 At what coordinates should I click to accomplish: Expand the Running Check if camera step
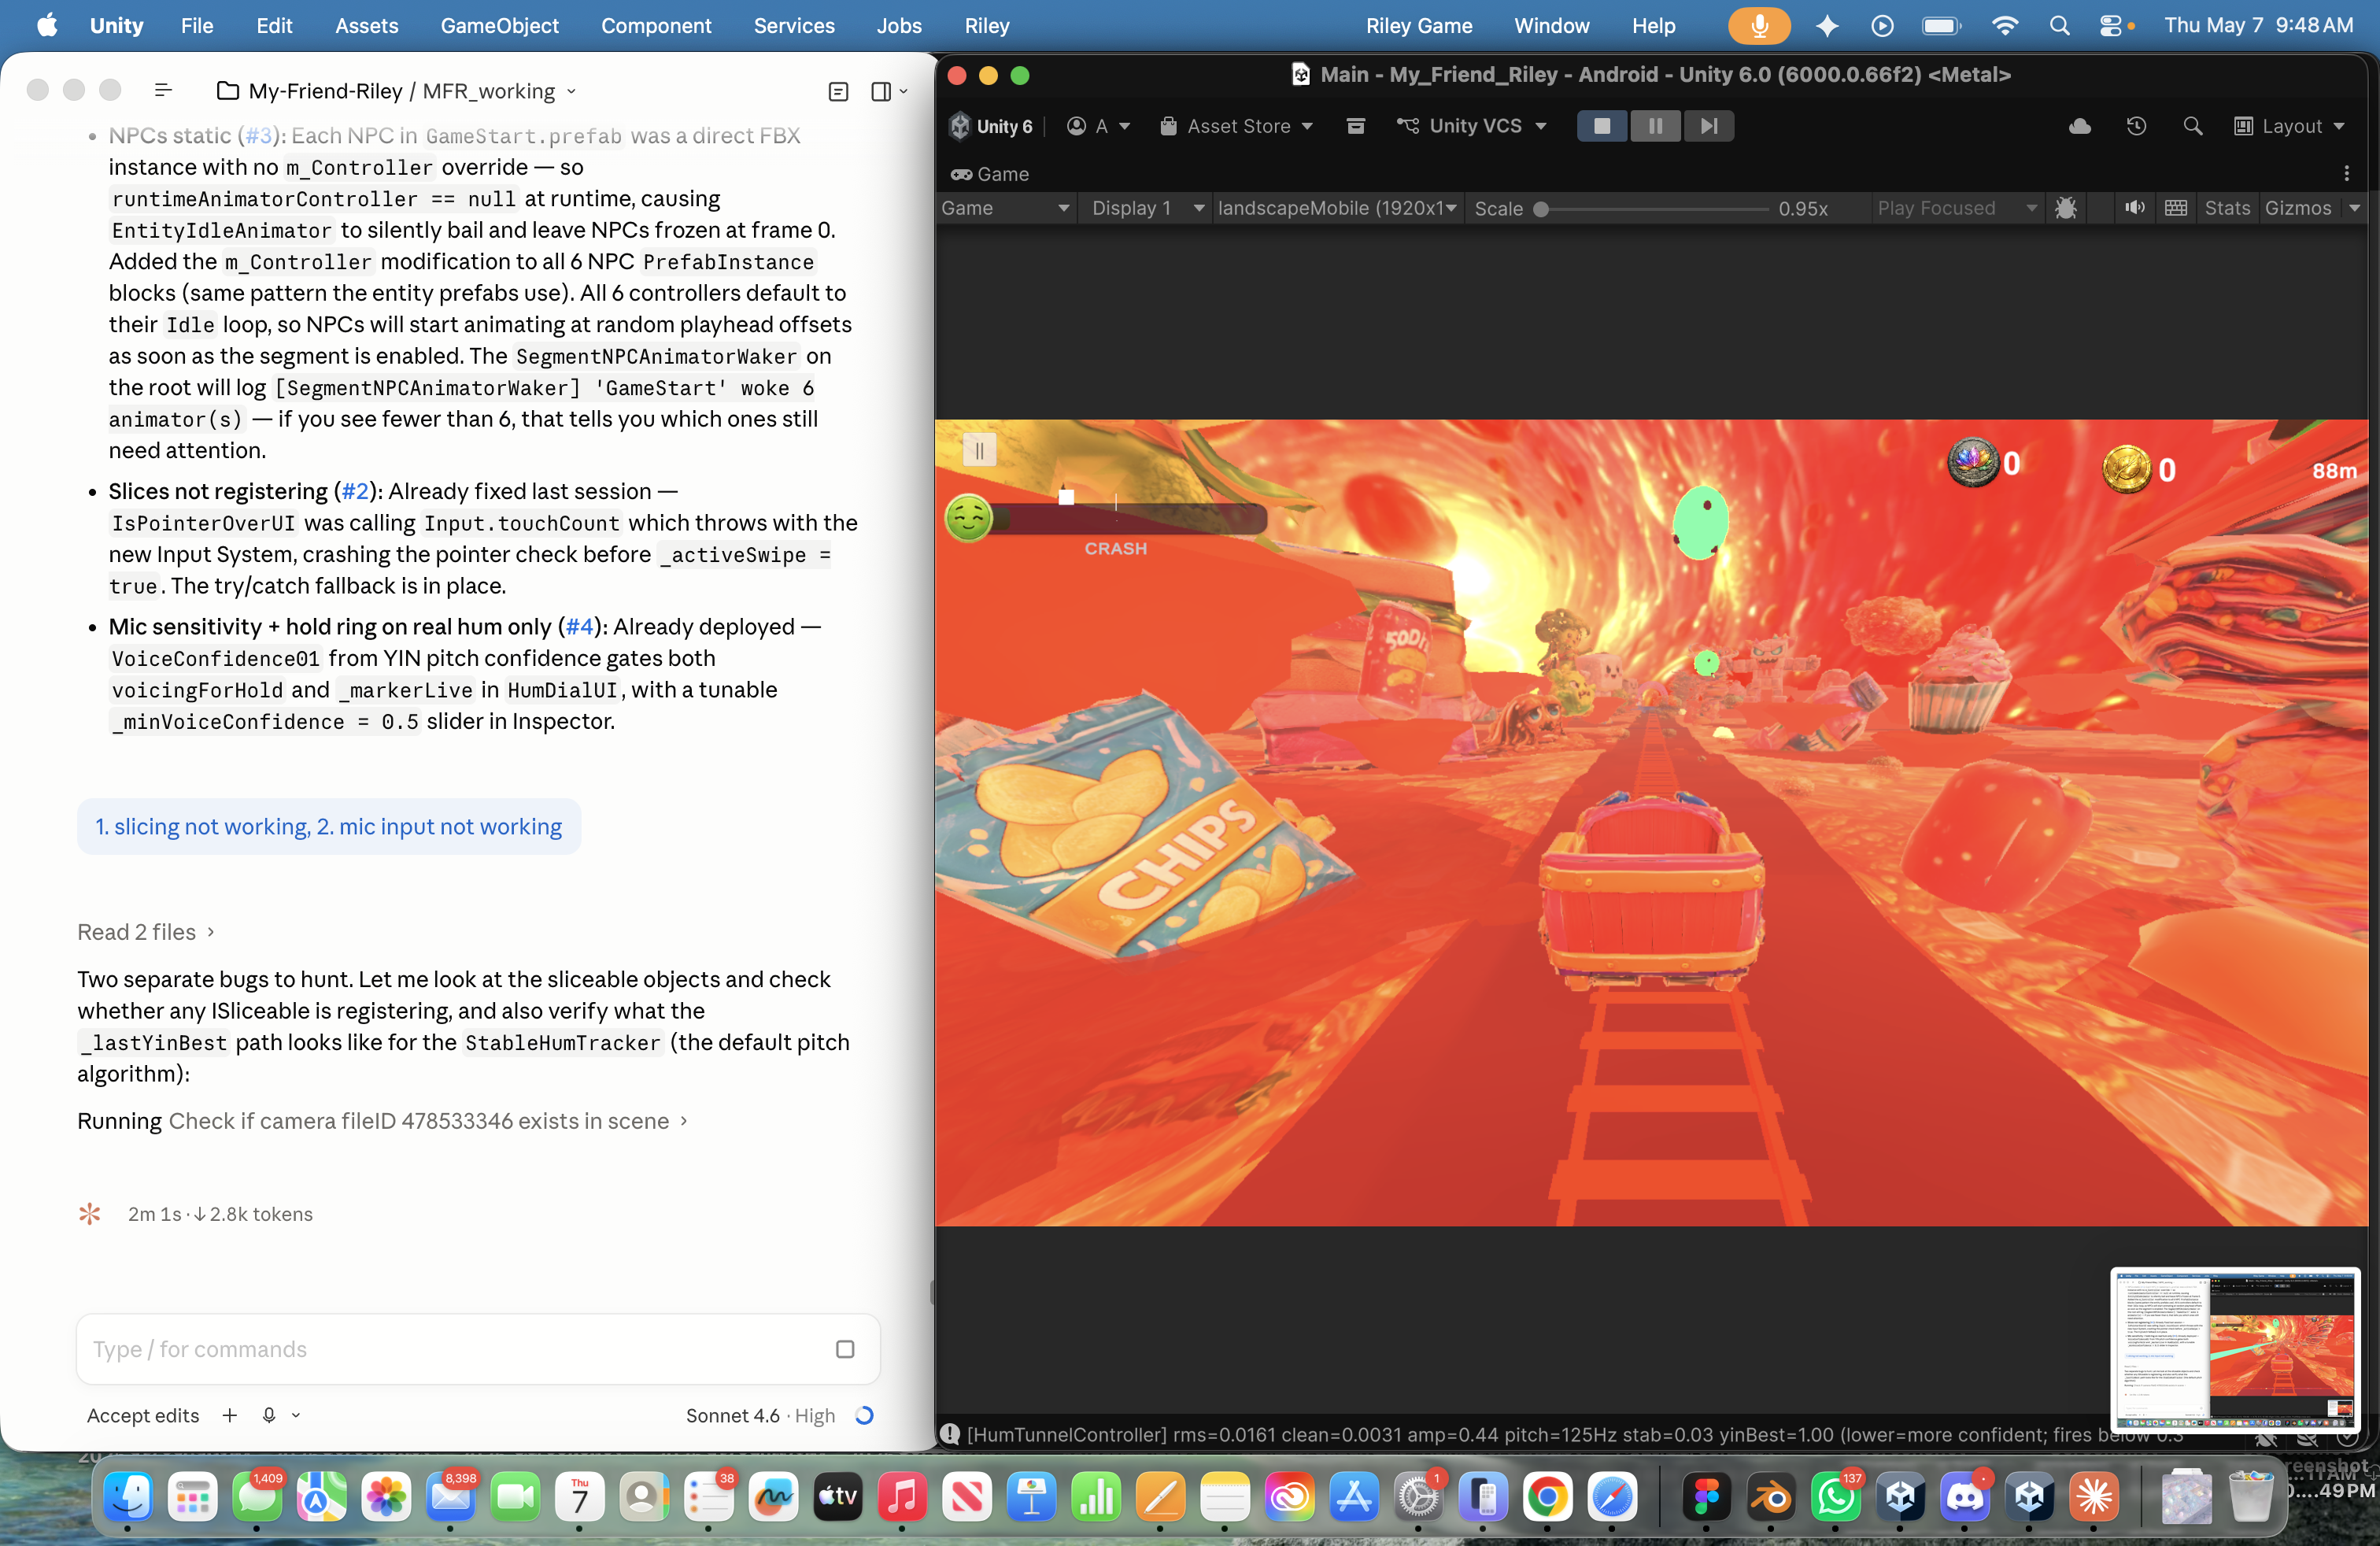click(x=383, y=1121)
